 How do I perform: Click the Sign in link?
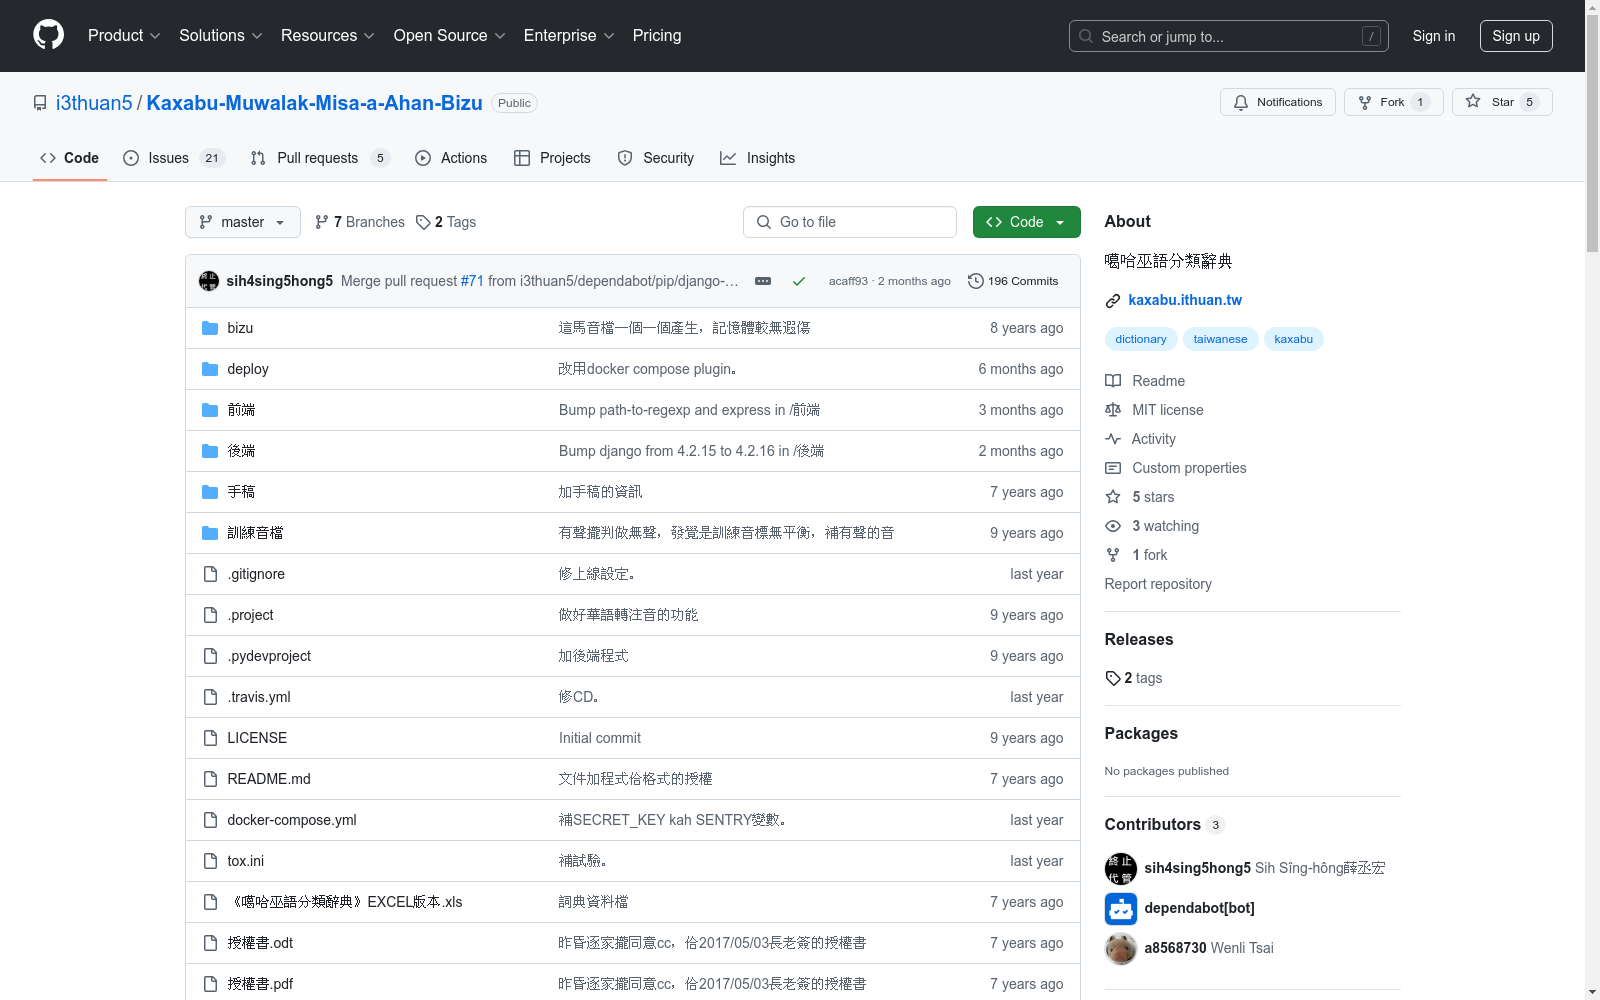1434,36
